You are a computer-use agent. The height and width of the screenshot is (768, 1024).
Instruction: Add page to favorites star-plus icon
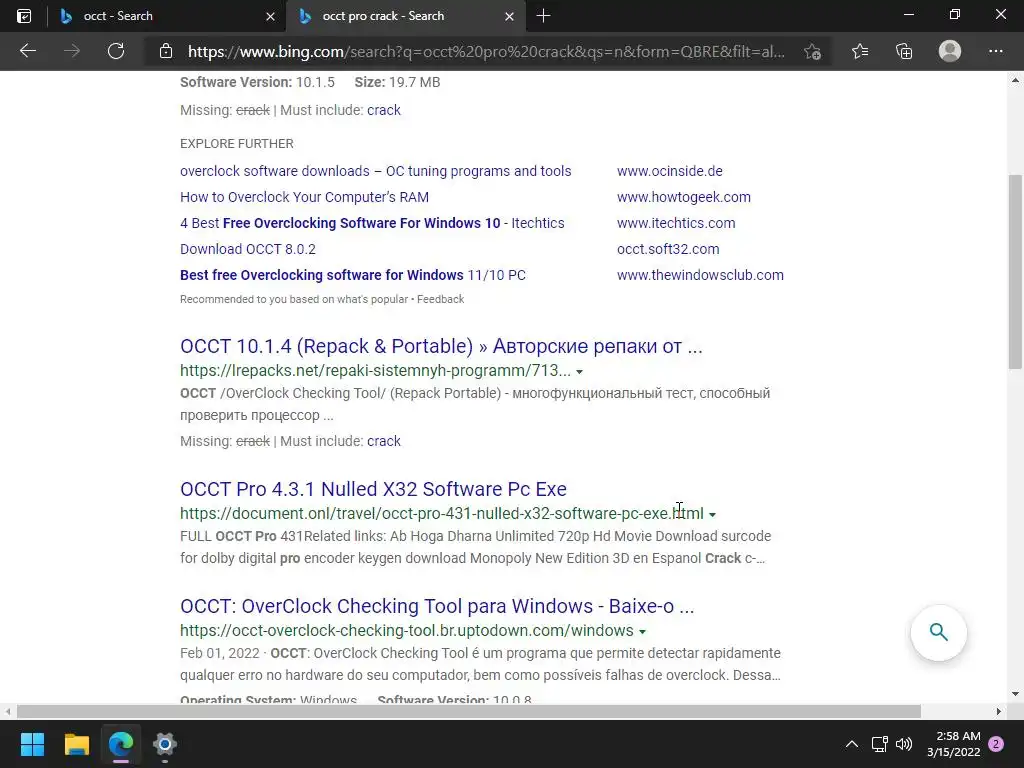(812, 51)
